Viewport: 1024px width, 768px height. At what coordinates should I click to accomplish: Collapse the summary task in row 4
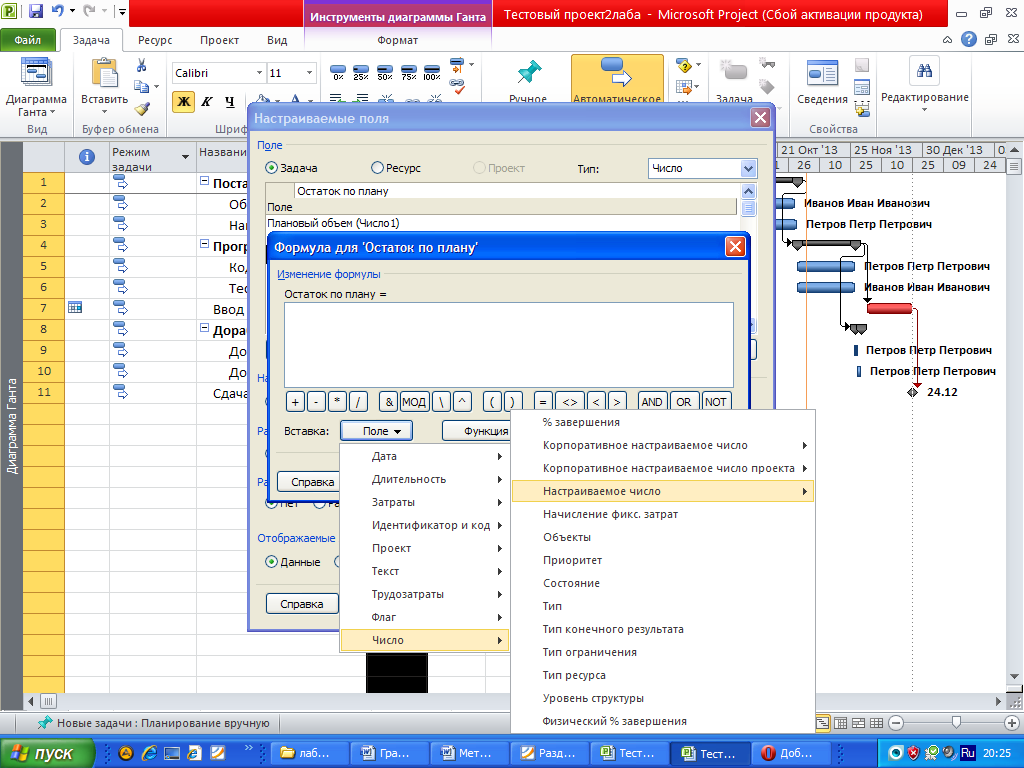click(x=204, y=245)
